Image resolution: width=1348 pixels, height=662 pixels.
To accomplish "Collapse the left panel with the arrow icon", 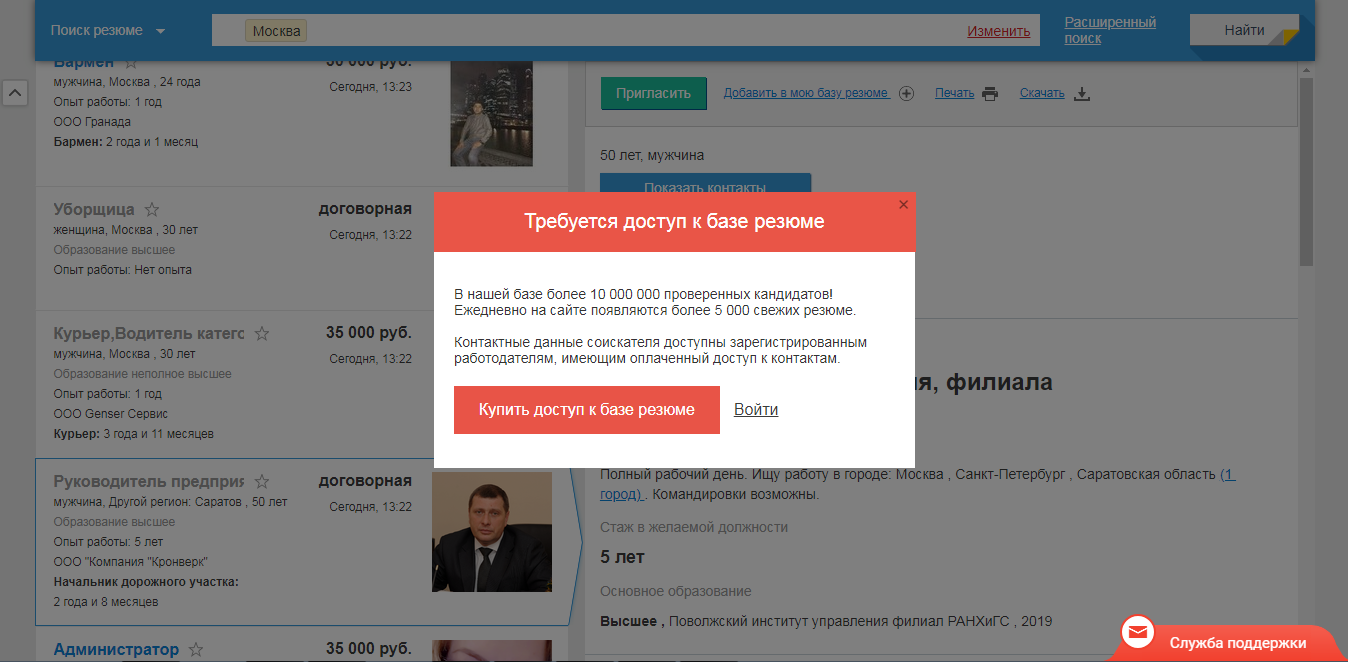I will click(15, 91).
